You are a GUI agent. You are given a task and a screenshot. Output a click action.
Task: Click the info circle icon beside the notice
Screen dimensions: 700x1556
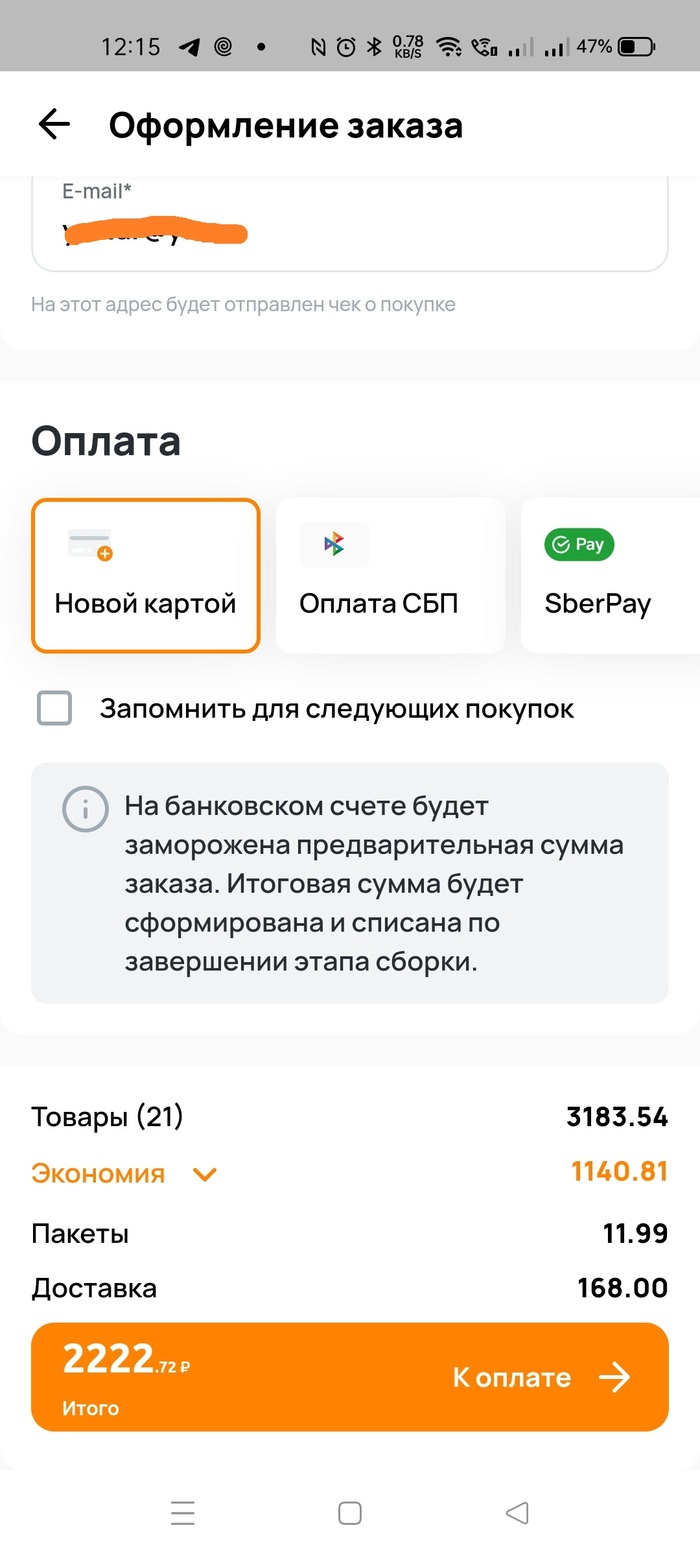[x=85, y=810]
